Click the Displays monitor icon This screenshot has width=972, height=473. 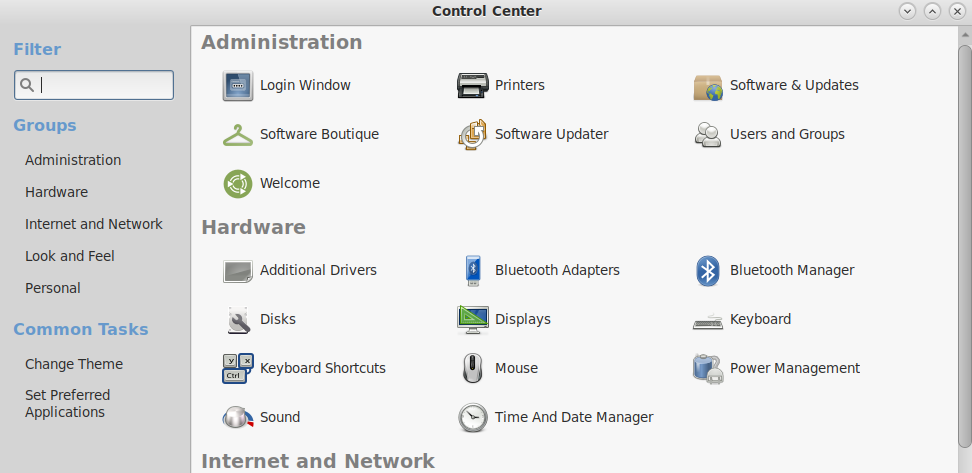[472, 320]
